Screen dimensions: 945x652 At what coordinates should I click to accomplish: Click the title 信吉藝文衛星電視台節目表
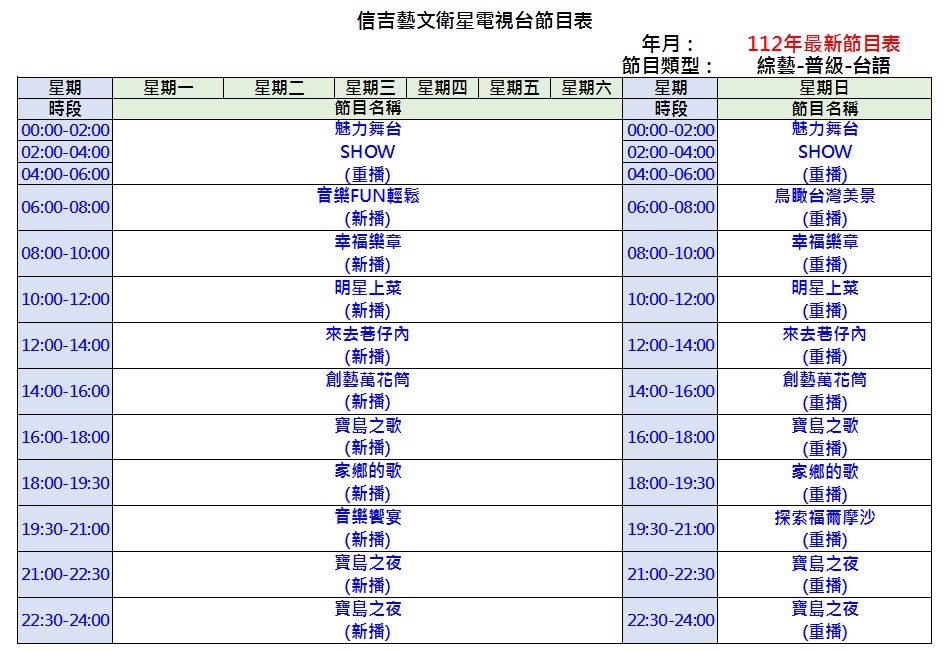(474, 20)
